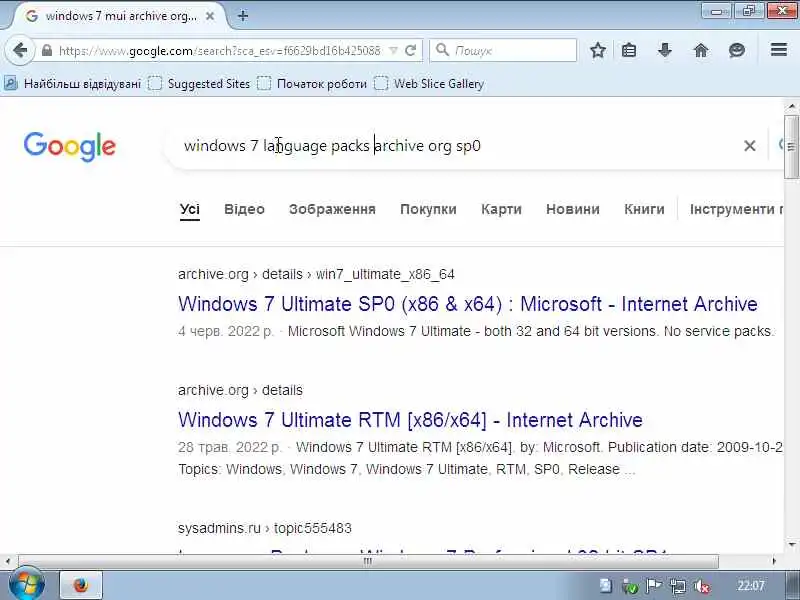Click the padlock site security icon
The width and height of the screenshot is (800, 600).
coord(47,51)
